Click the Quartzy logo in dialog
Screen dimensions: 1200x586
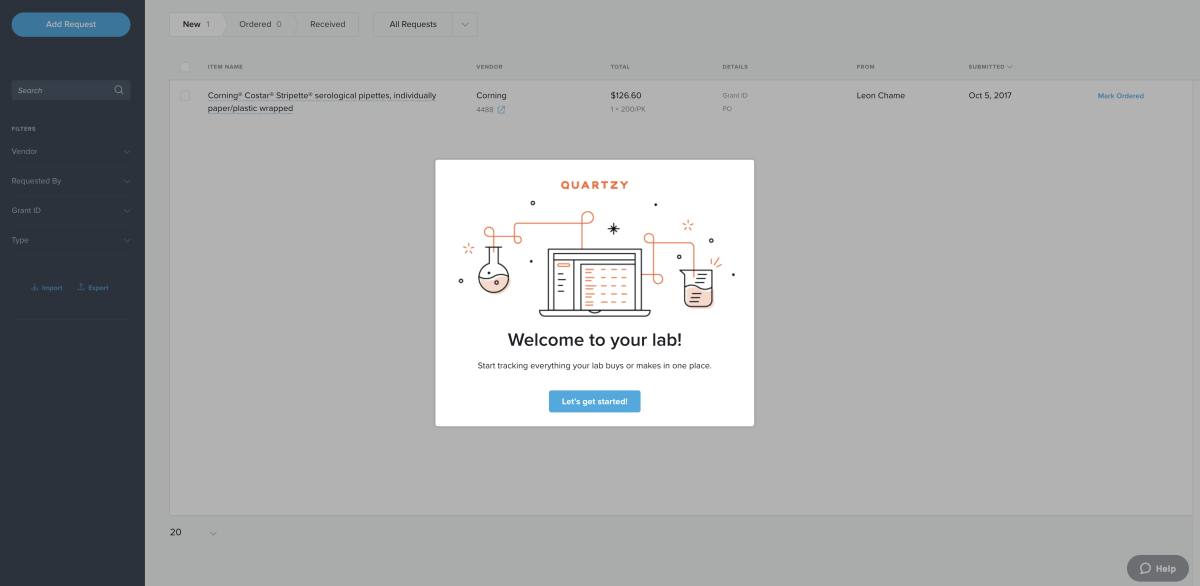(595, 185)
